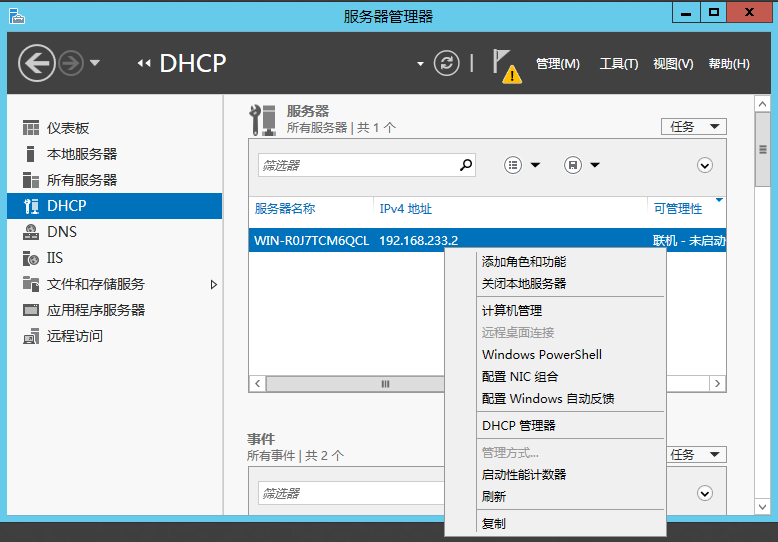Select the DNS role in the sidebar
The width and height of the screenshot is (778, 542).
tap(115, 232)
